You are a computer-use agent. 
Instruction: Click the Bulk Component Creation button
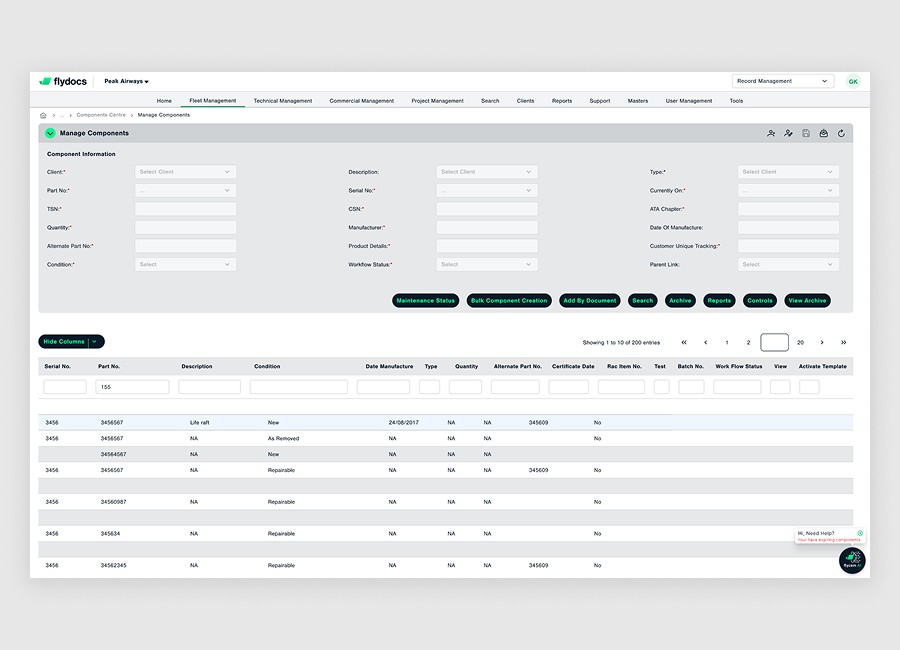point(509,301)
